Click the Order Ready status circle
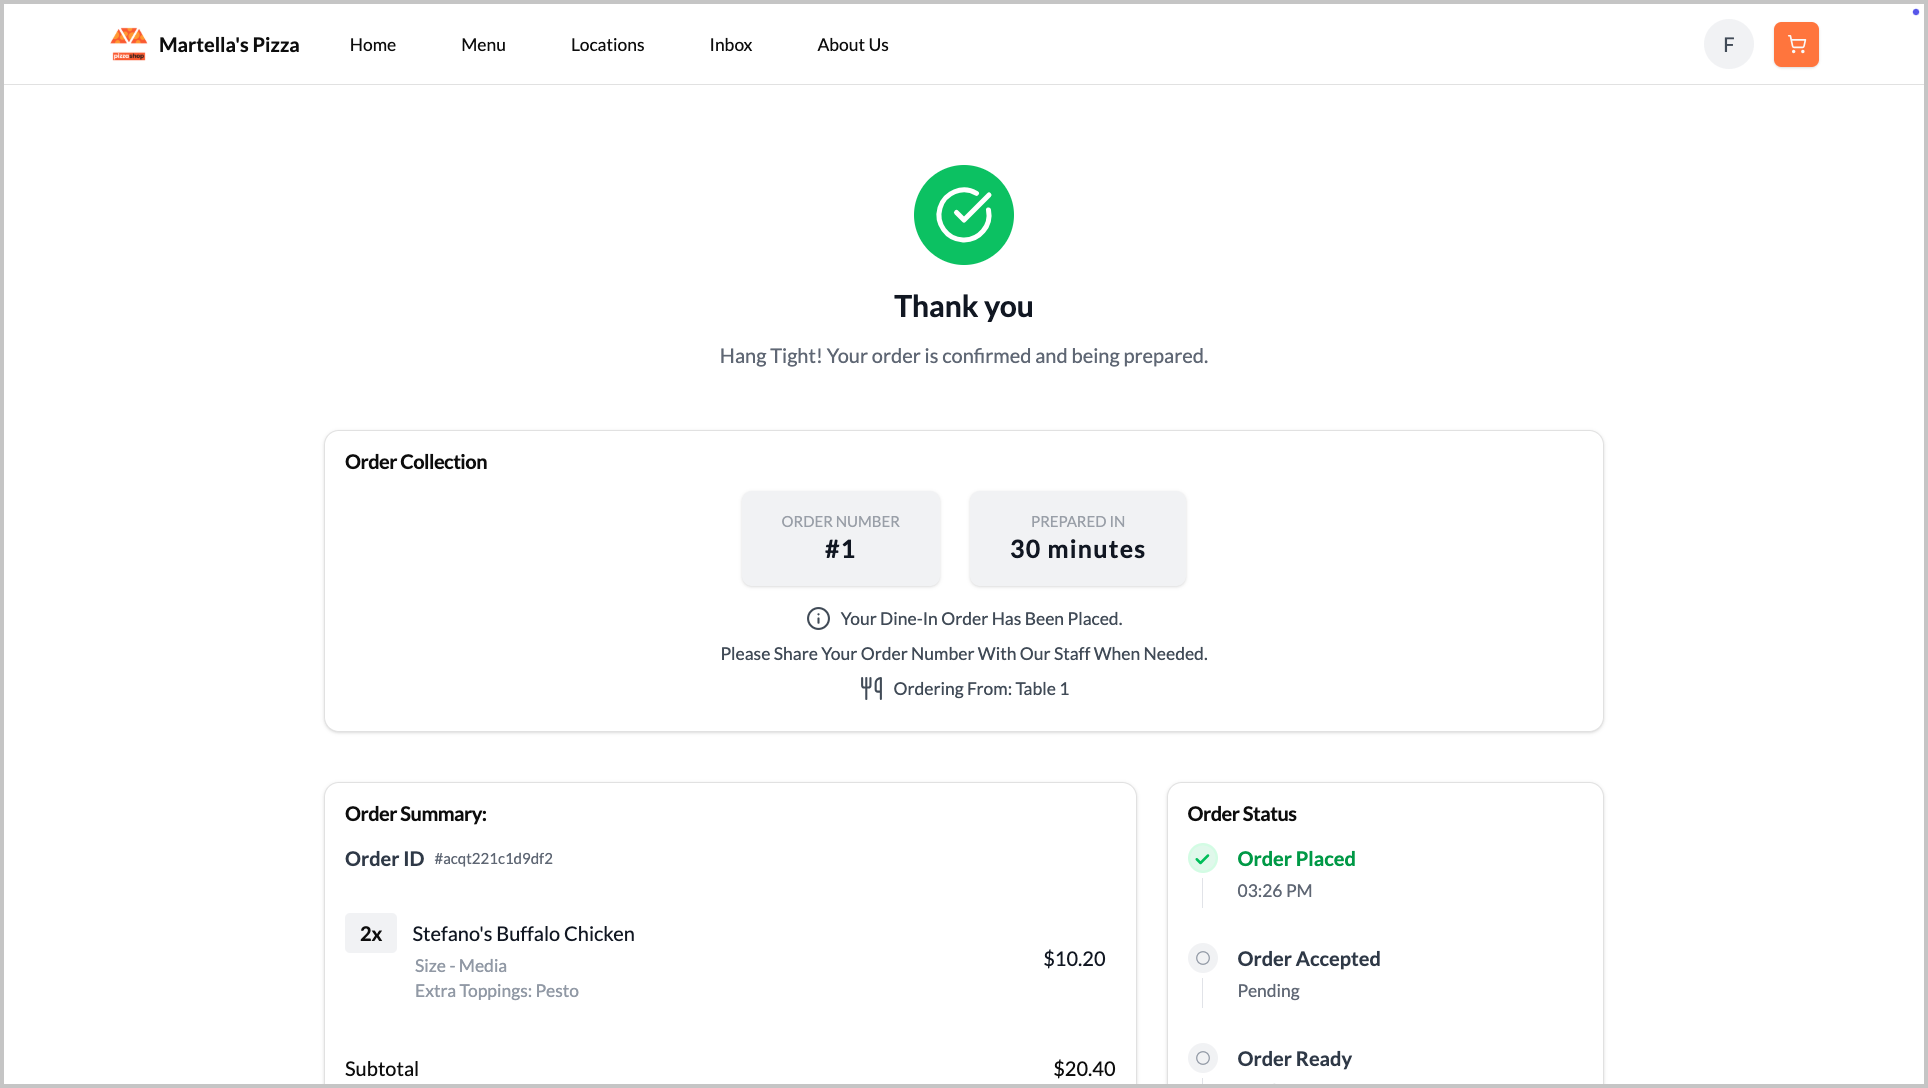1928x1088 pixels. pyautogui.click(x=1202, y=1058)
